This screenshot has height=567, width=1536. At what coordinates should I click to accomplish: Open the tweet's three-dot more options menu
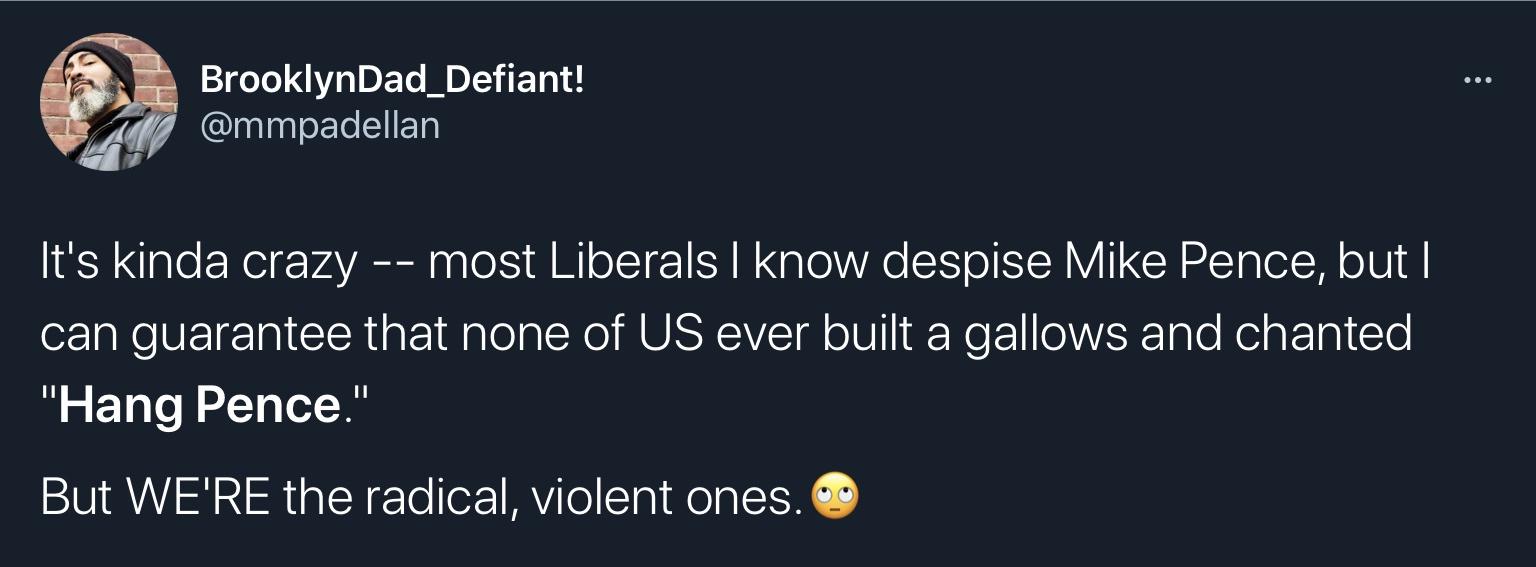coord(1476,81)
